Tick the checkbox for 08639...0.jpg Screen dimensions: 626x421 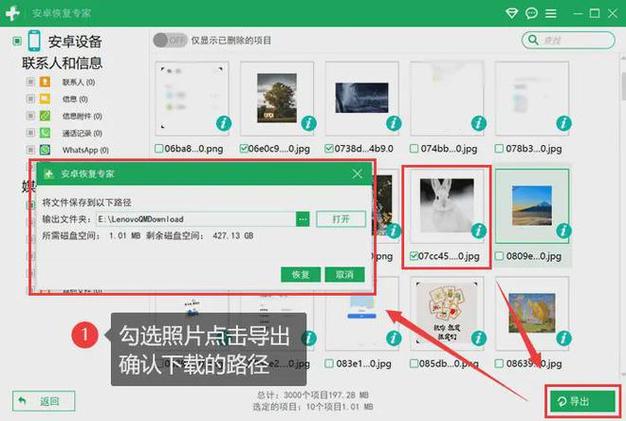pyautogui.click(x=499, y=364)
